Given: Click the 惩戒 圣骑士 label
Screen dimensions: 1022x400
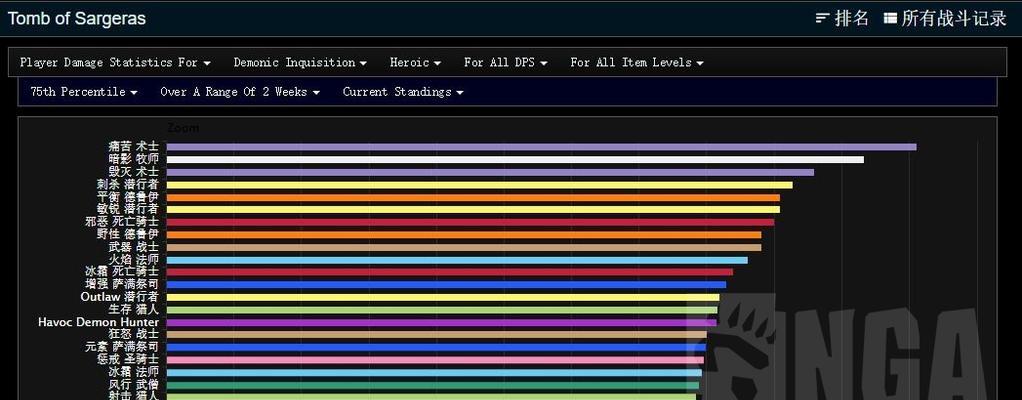Looking at the screenshot, I should coord(128,359).
